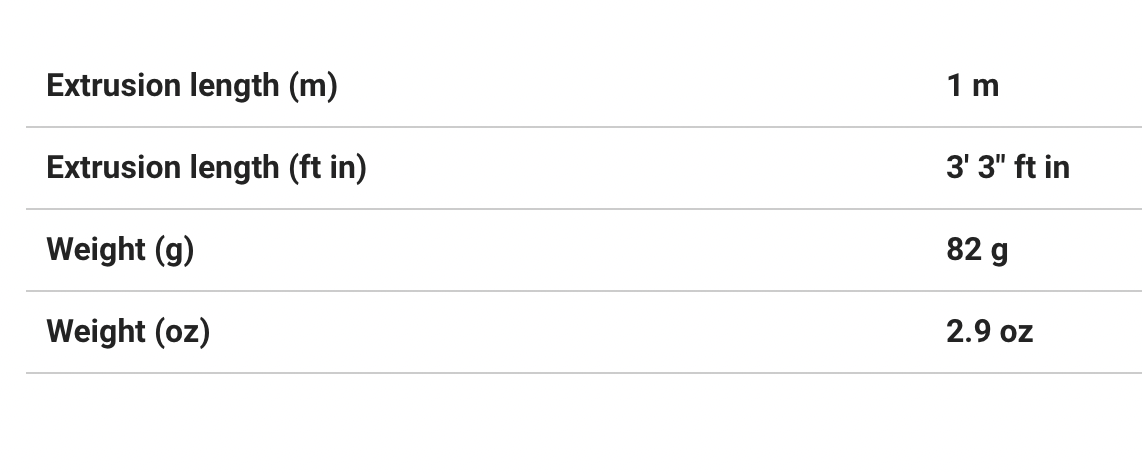Select the "1 m" extrusion length value
The image size is (1142, 474).
pos(972,86)
